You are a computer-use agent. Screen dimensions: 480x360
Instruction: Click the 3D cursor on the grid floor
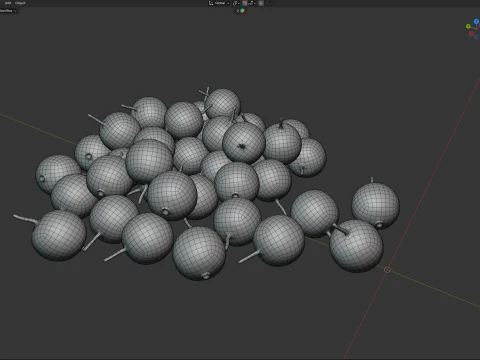pos(387,270)
